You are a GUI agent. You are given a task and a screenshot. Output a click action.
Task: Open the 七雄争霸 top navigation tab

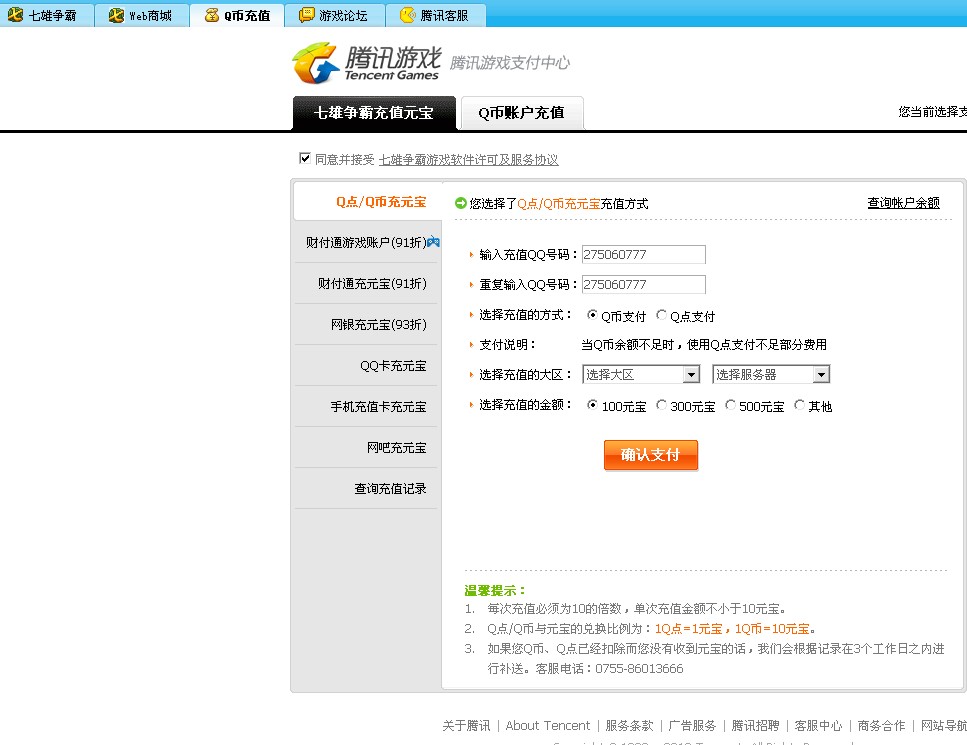47,15
